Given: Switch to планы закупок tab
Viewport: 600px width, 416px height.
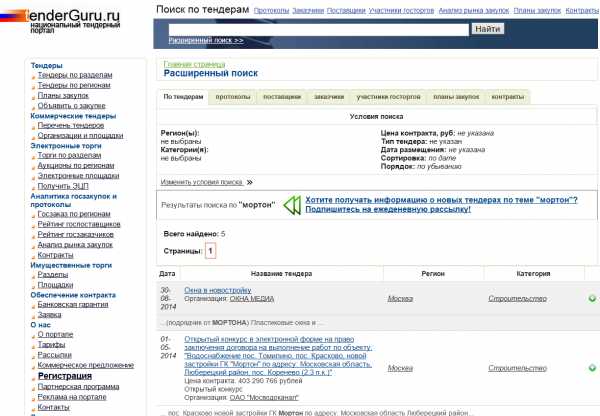Looking at the screenshot, I should coord(456,97).
